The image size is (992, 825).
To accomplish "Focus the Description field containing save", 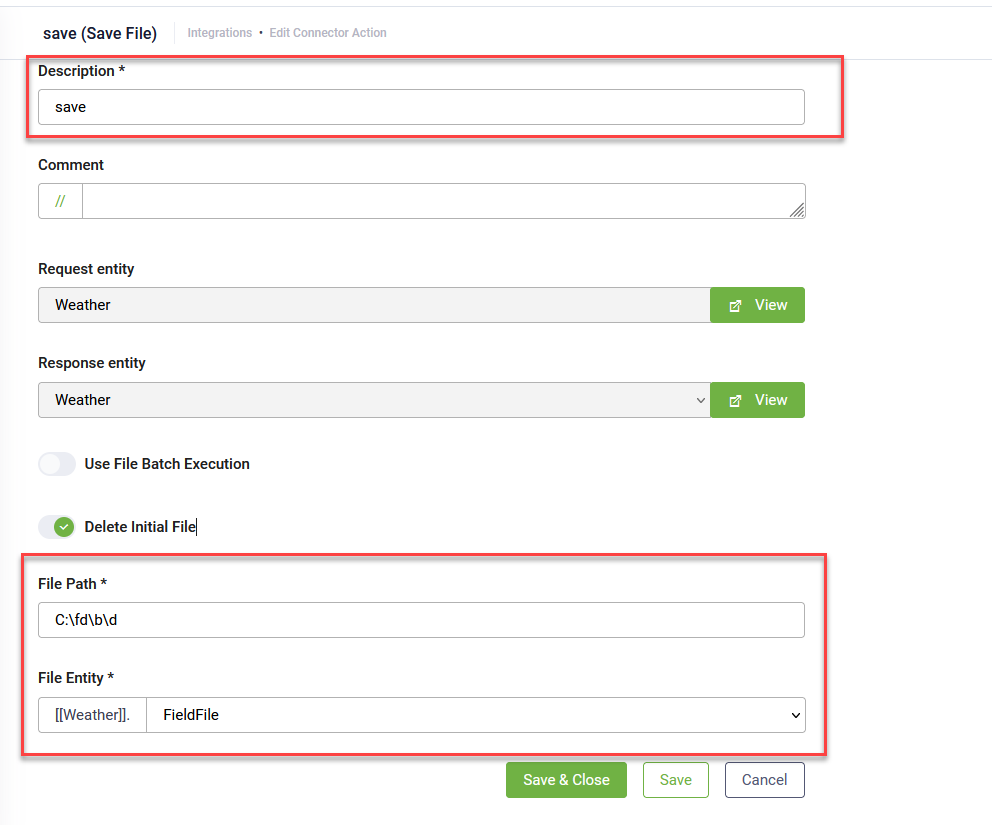I will point(421,107).
